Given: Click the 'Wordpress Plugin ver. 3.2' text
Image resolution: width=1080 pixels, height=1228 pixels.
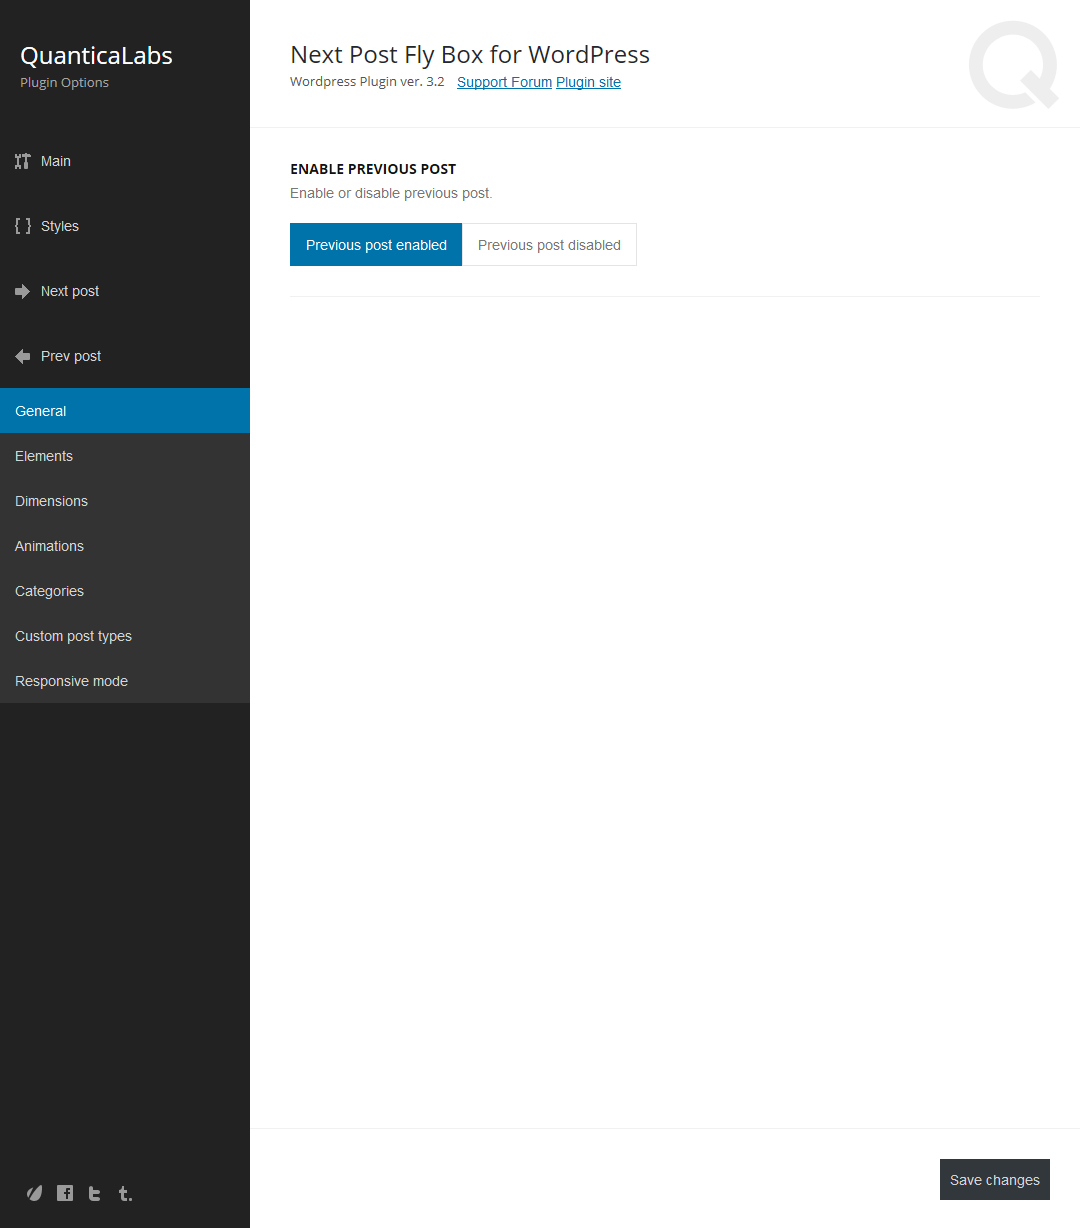Looking at the screenshot, I should point(367,82).
